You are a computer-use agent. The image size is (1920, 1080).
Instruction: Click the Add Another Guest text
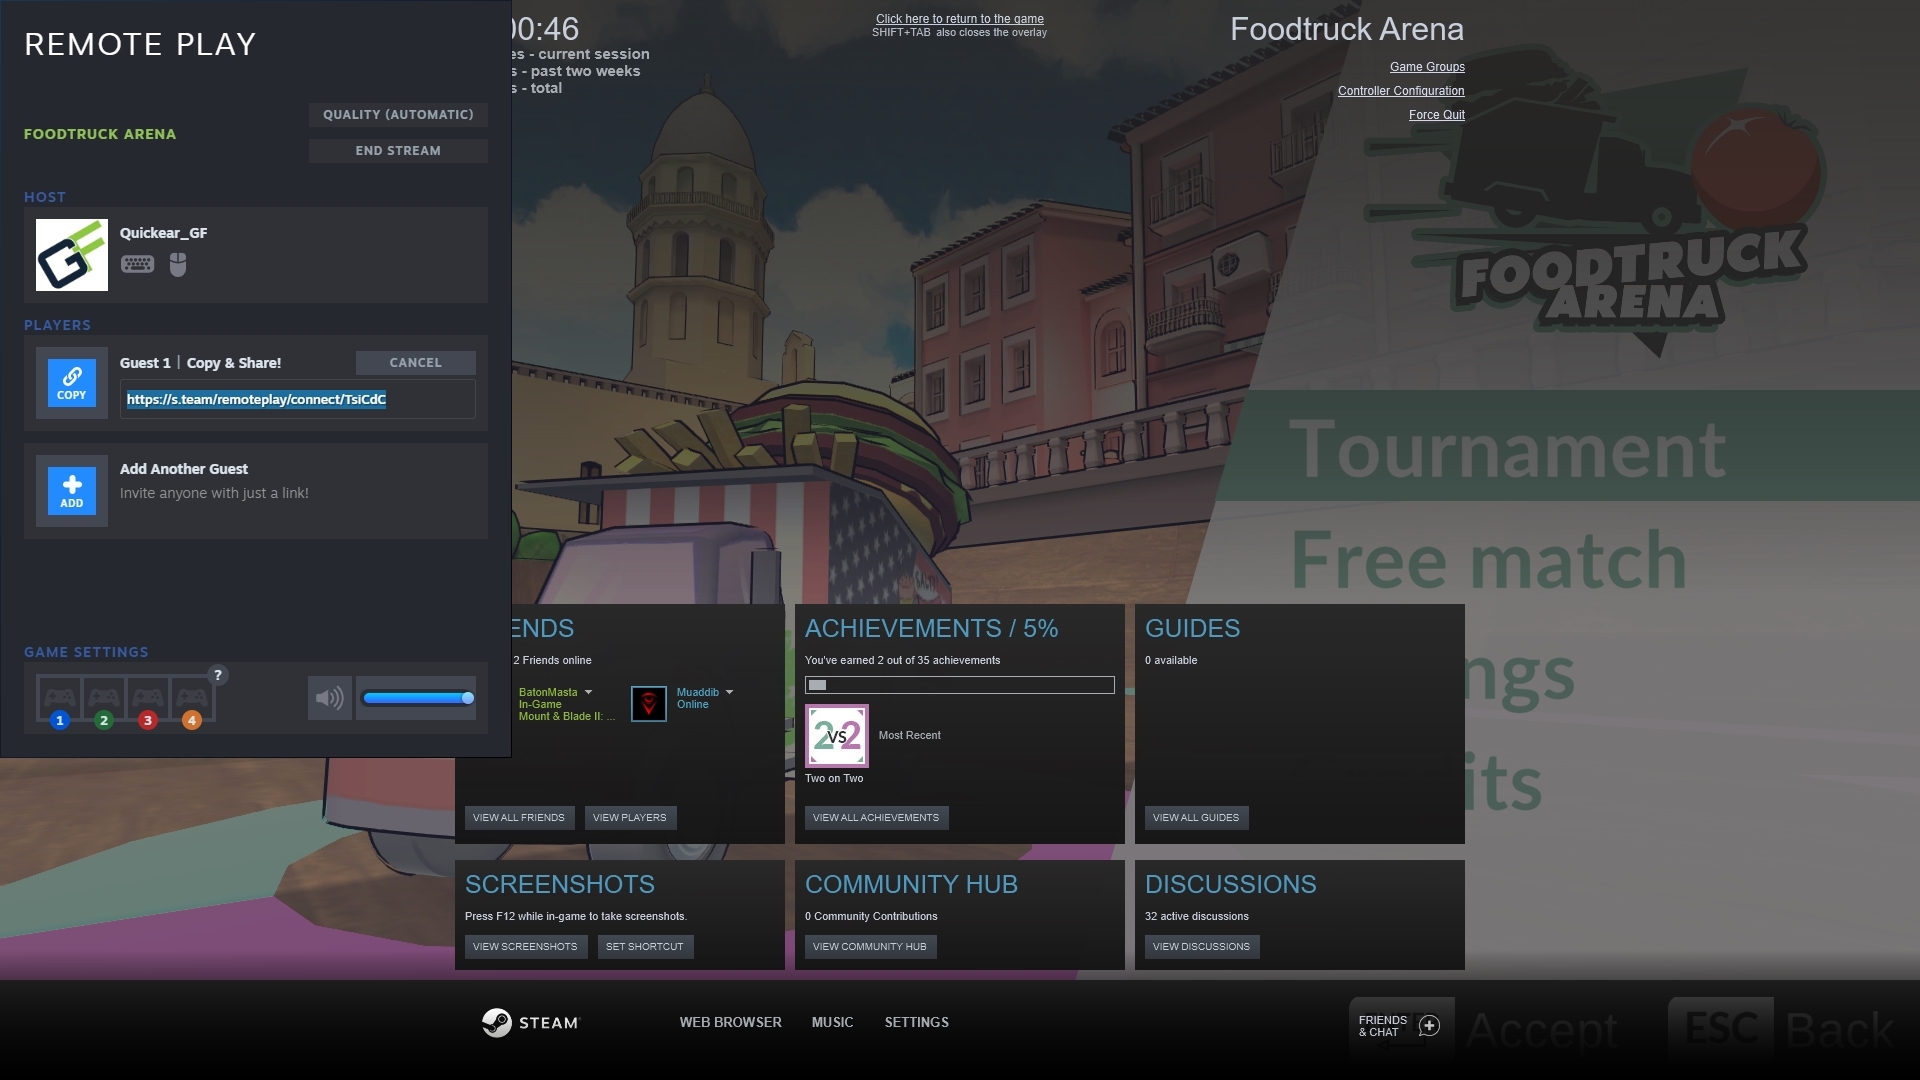(x=184, y=469)
